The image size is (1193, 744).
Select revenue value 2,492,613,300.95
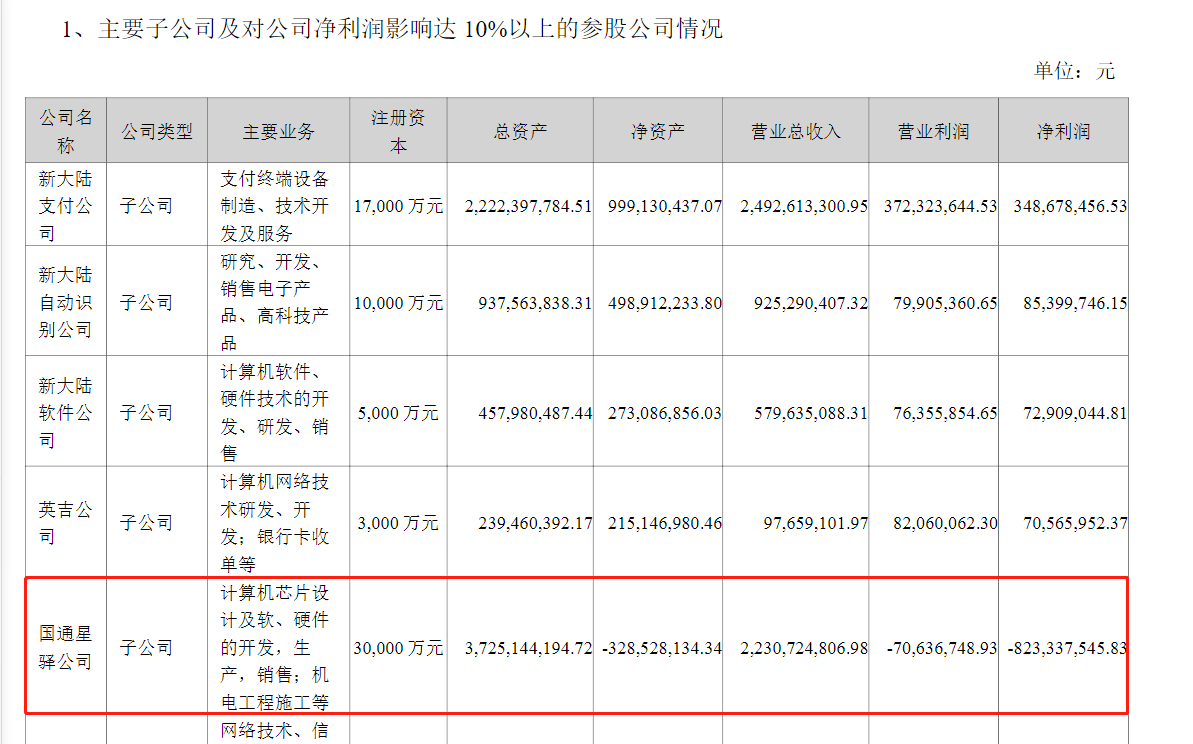(x=803, y=206)
